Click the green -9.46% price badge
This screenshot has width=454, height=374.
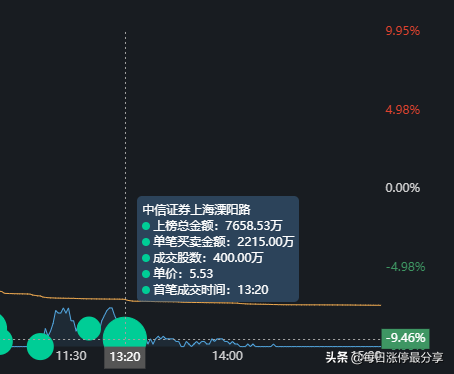click(x=405, y=338)
